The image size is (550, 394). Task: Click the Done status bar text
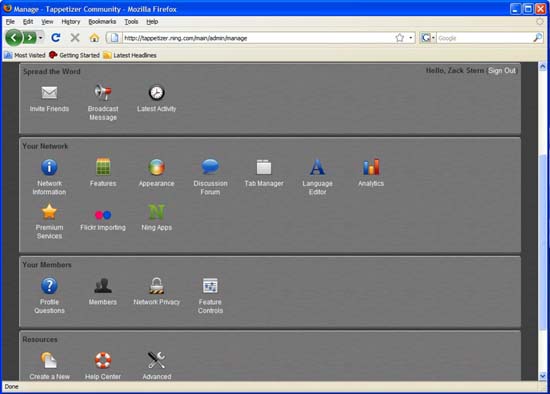(x=11, y=387)
